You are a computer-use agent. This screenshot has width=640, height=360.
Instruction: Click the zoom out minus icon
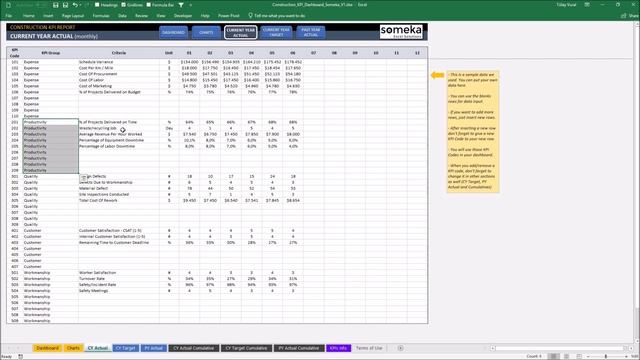[x=589, y=356]
